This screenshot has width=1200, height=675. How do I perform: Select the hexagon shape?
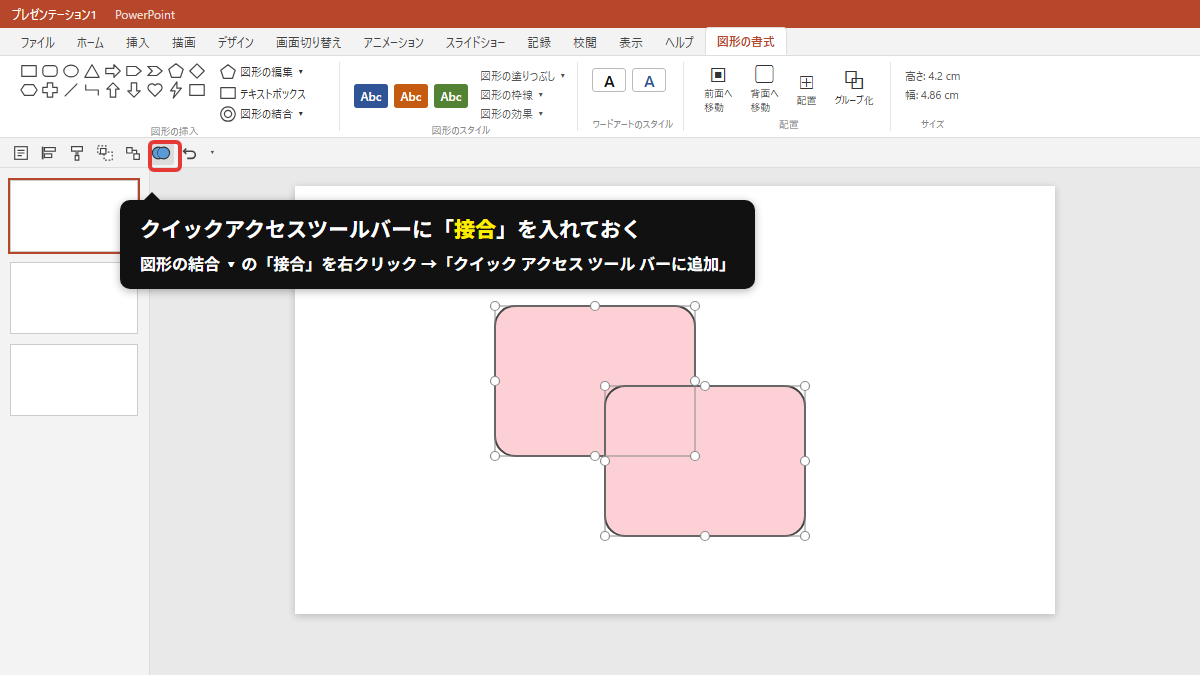pyautogui.click(x=29, y=90)
